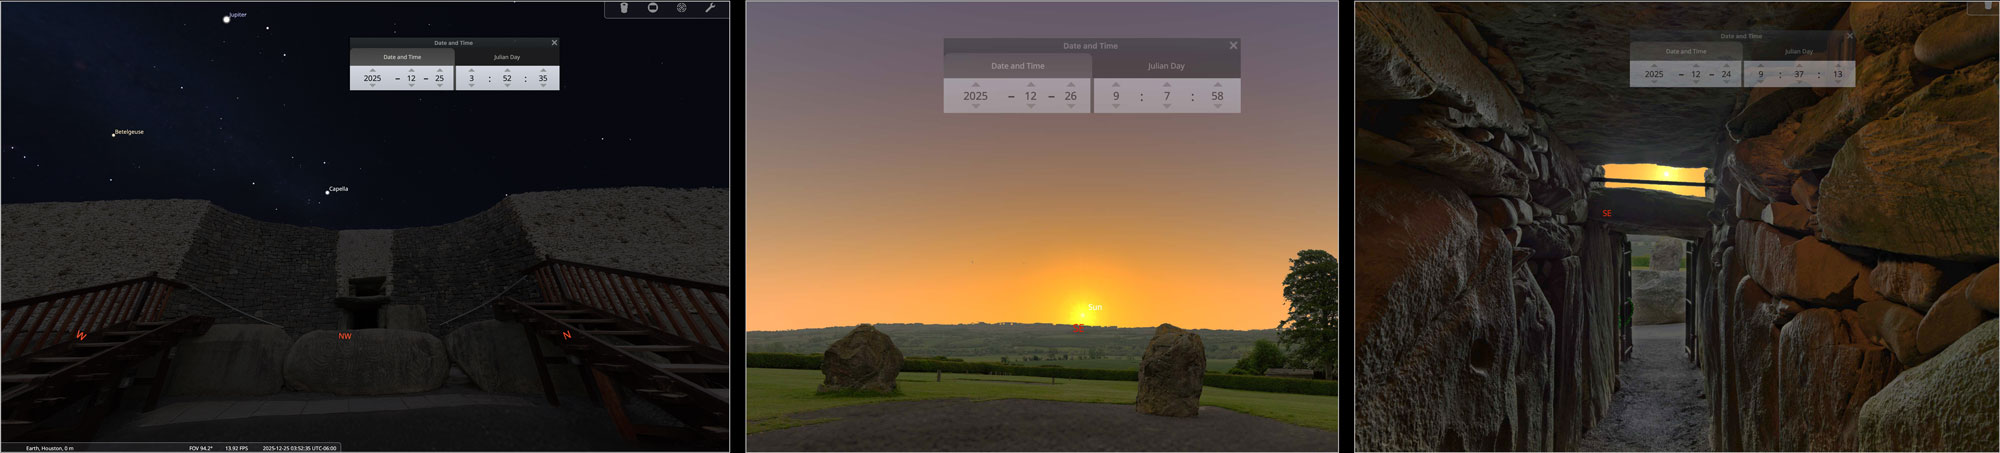The height and width of the screenshot is (453, 2000).
Task: Switch to Julian Day tab in passage-tomb panel
Action: (1799, 51)
